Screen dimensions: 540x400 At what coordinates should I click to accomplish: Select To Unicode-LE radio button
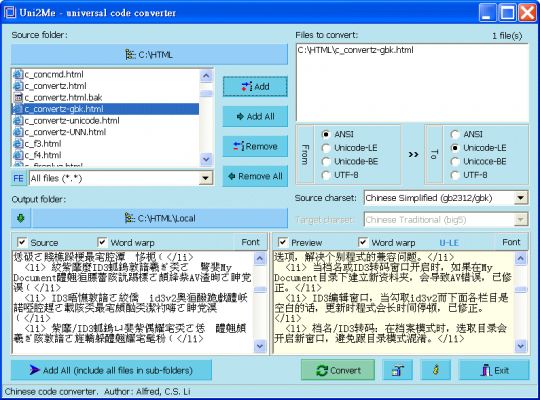(x=455, y=148)
